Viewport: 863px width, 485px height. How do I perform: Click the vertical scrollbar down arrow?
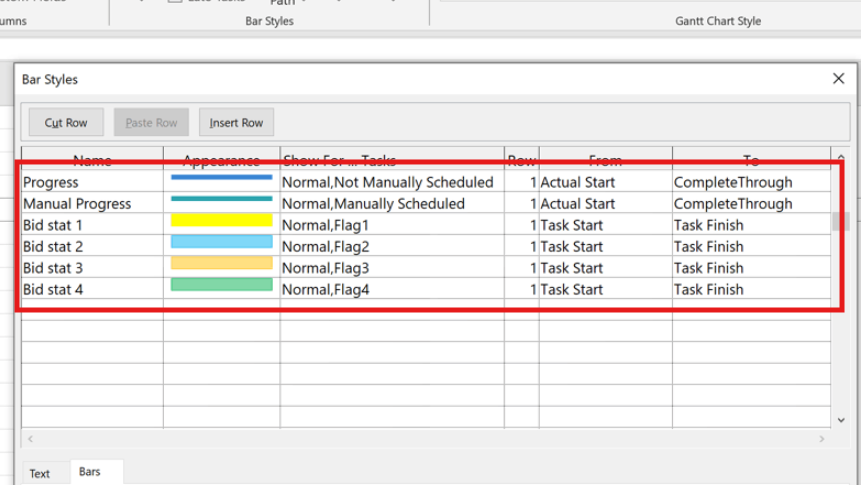click(x=841, y=420)
